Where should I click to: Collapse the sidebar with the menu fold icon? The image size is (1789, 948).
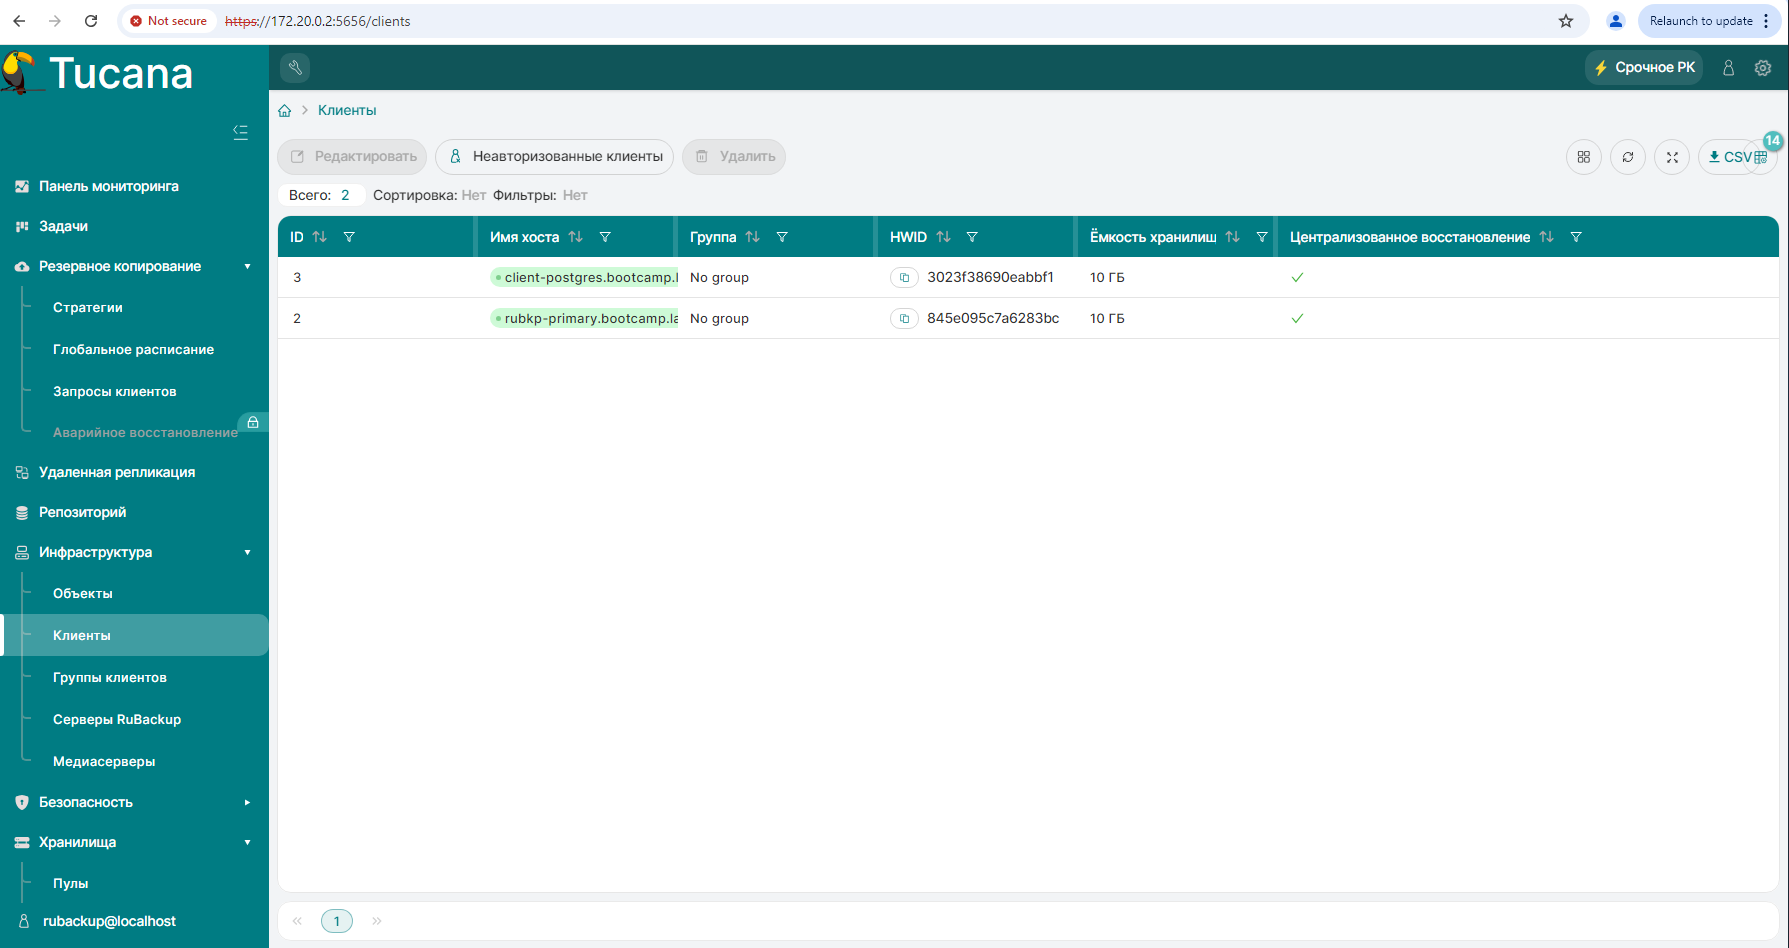[240, 132]
